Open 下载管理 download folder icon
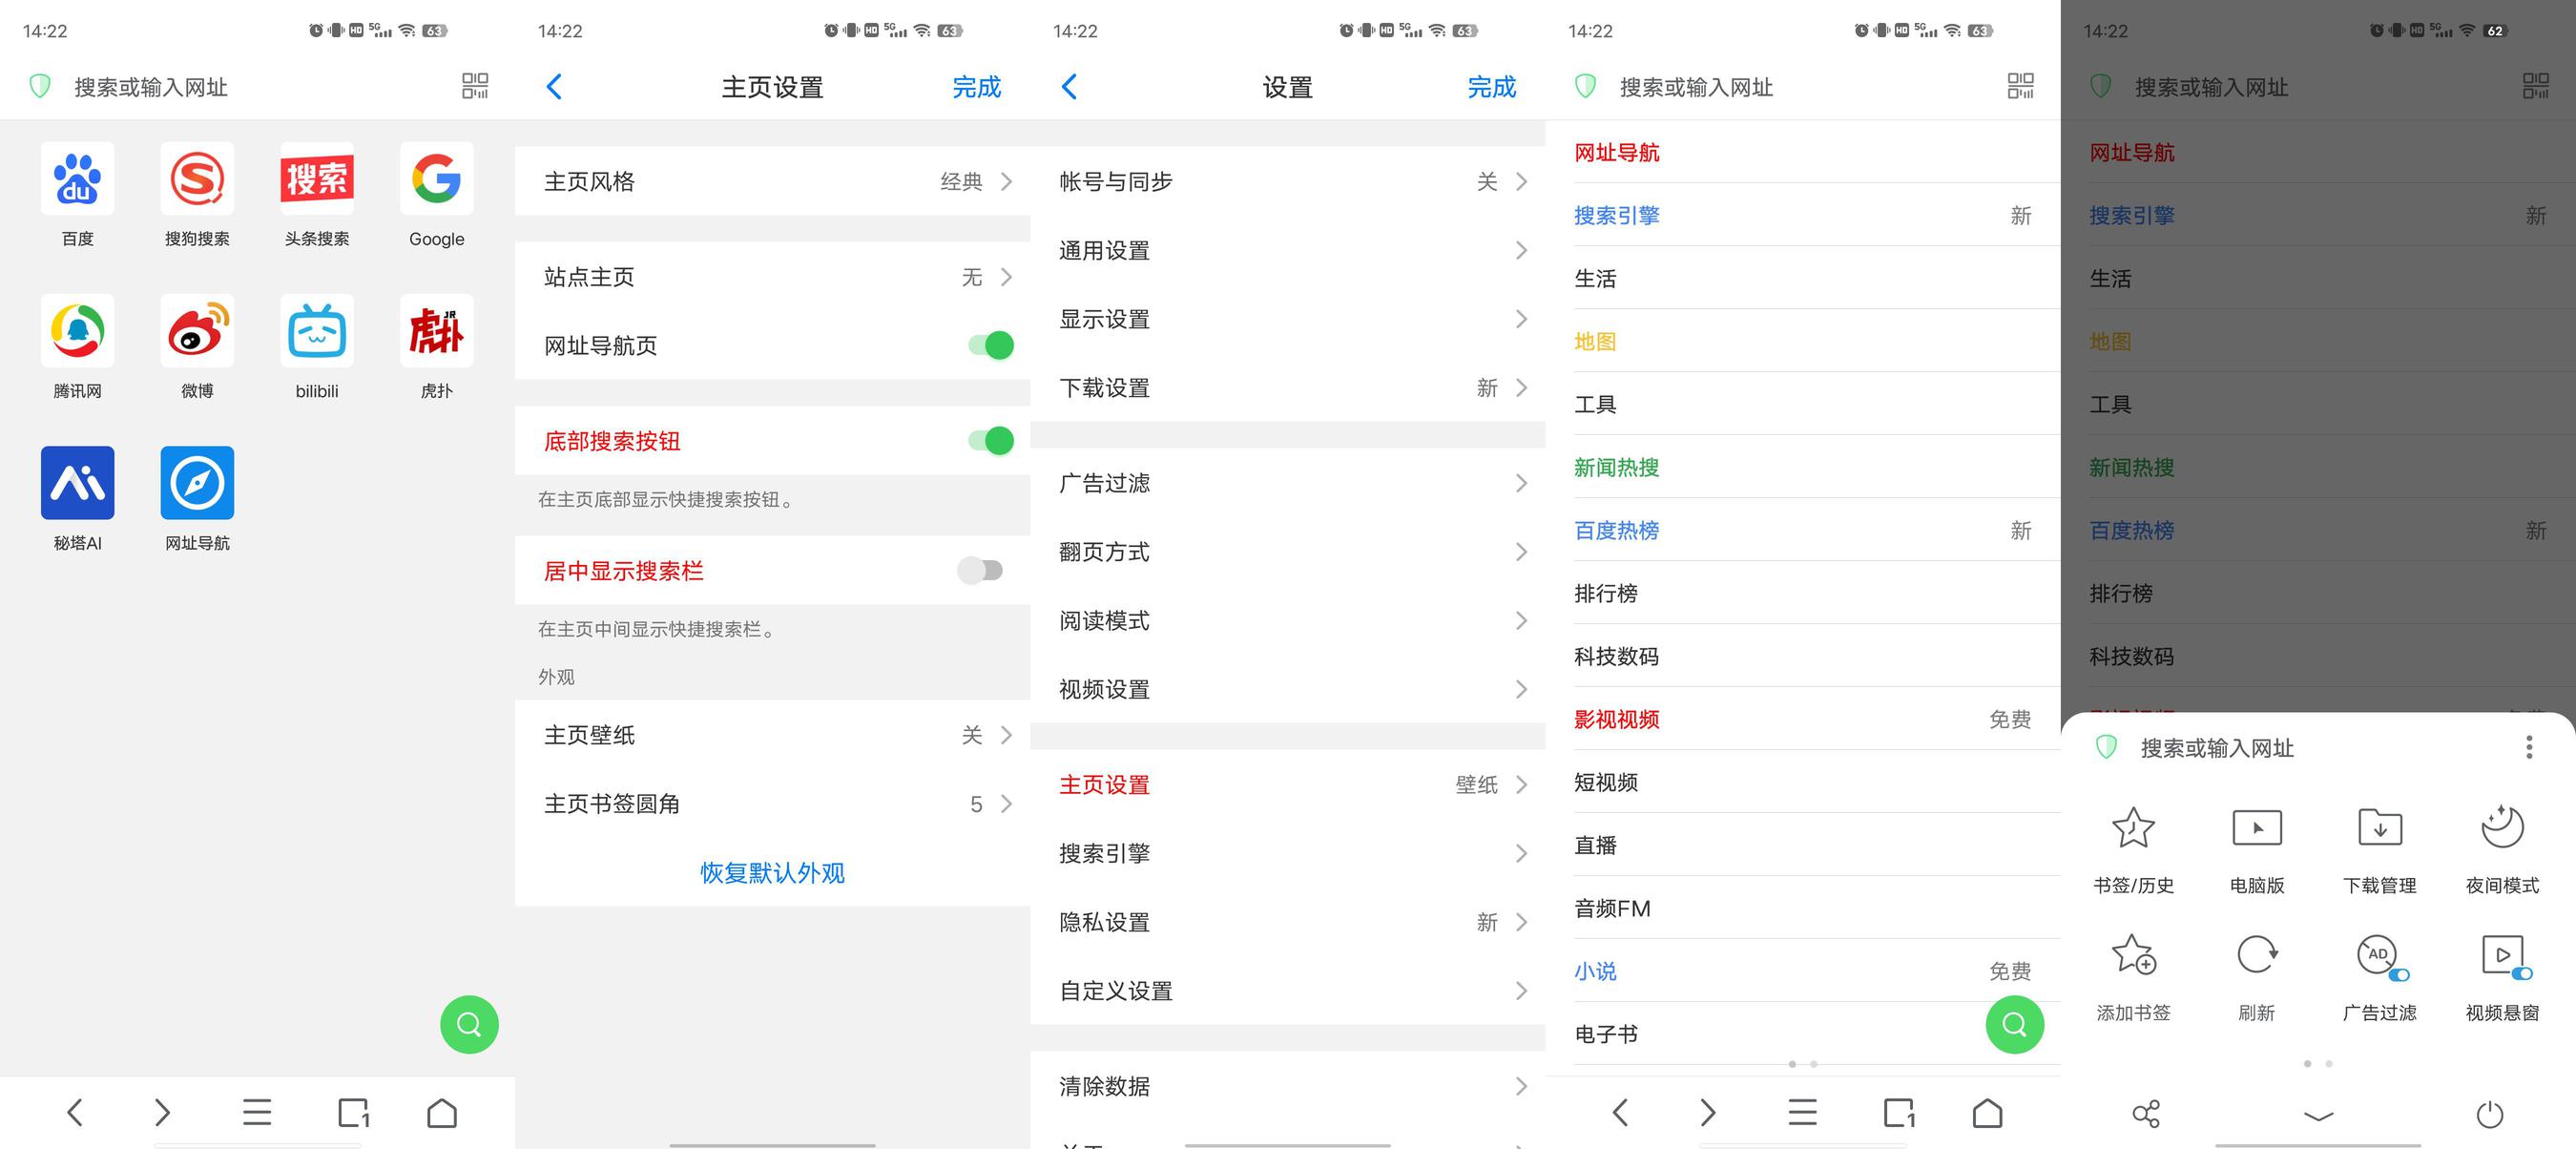This screenshot has width=2576, height=1149. 2380,828
